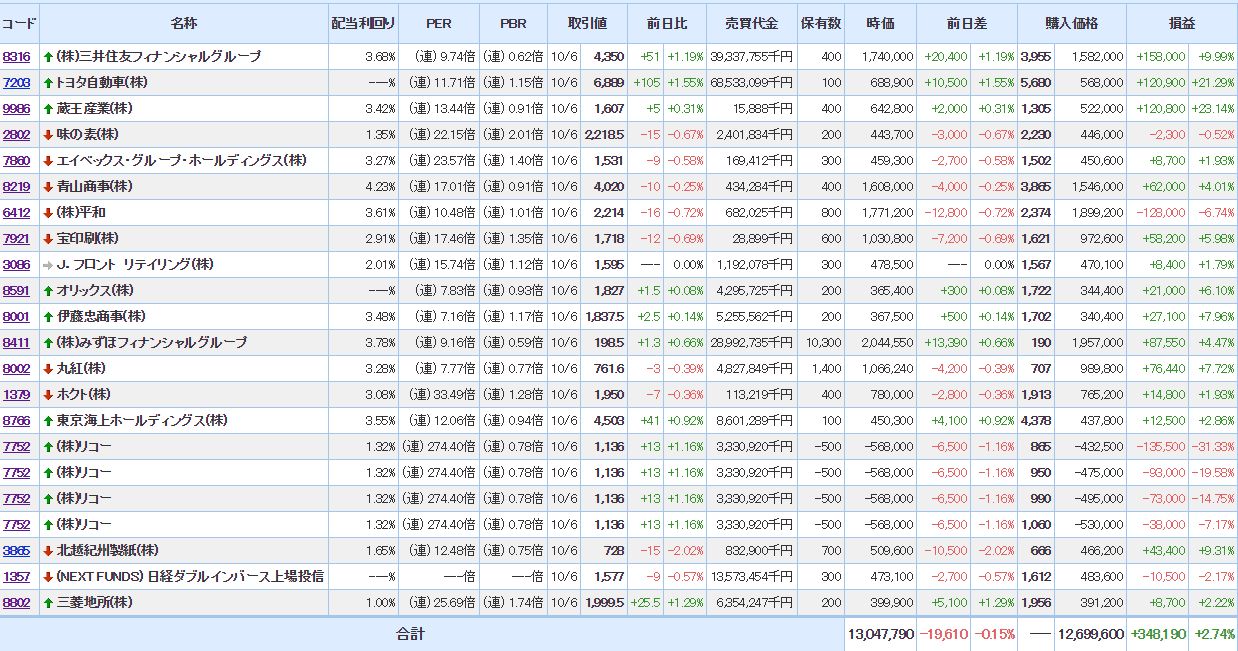This screenshot has height=651, width=1238.
Task: Open stock code 8316 link
Action: click(x=16, y=56)
